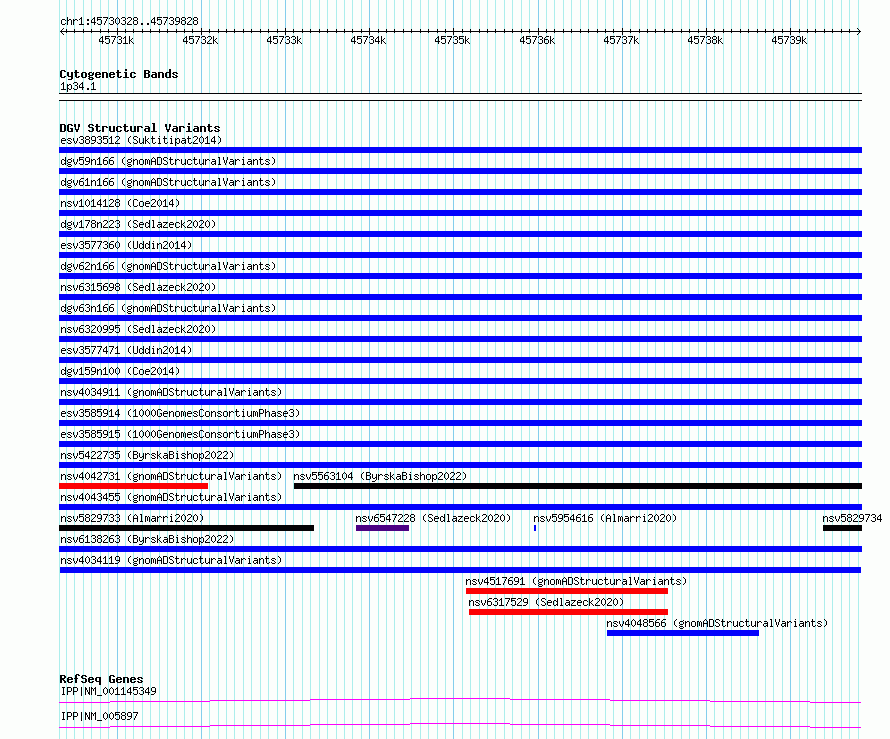Click nsv5954616 (Almarri2020) label
890x739 pixels.
click(605, 518)
